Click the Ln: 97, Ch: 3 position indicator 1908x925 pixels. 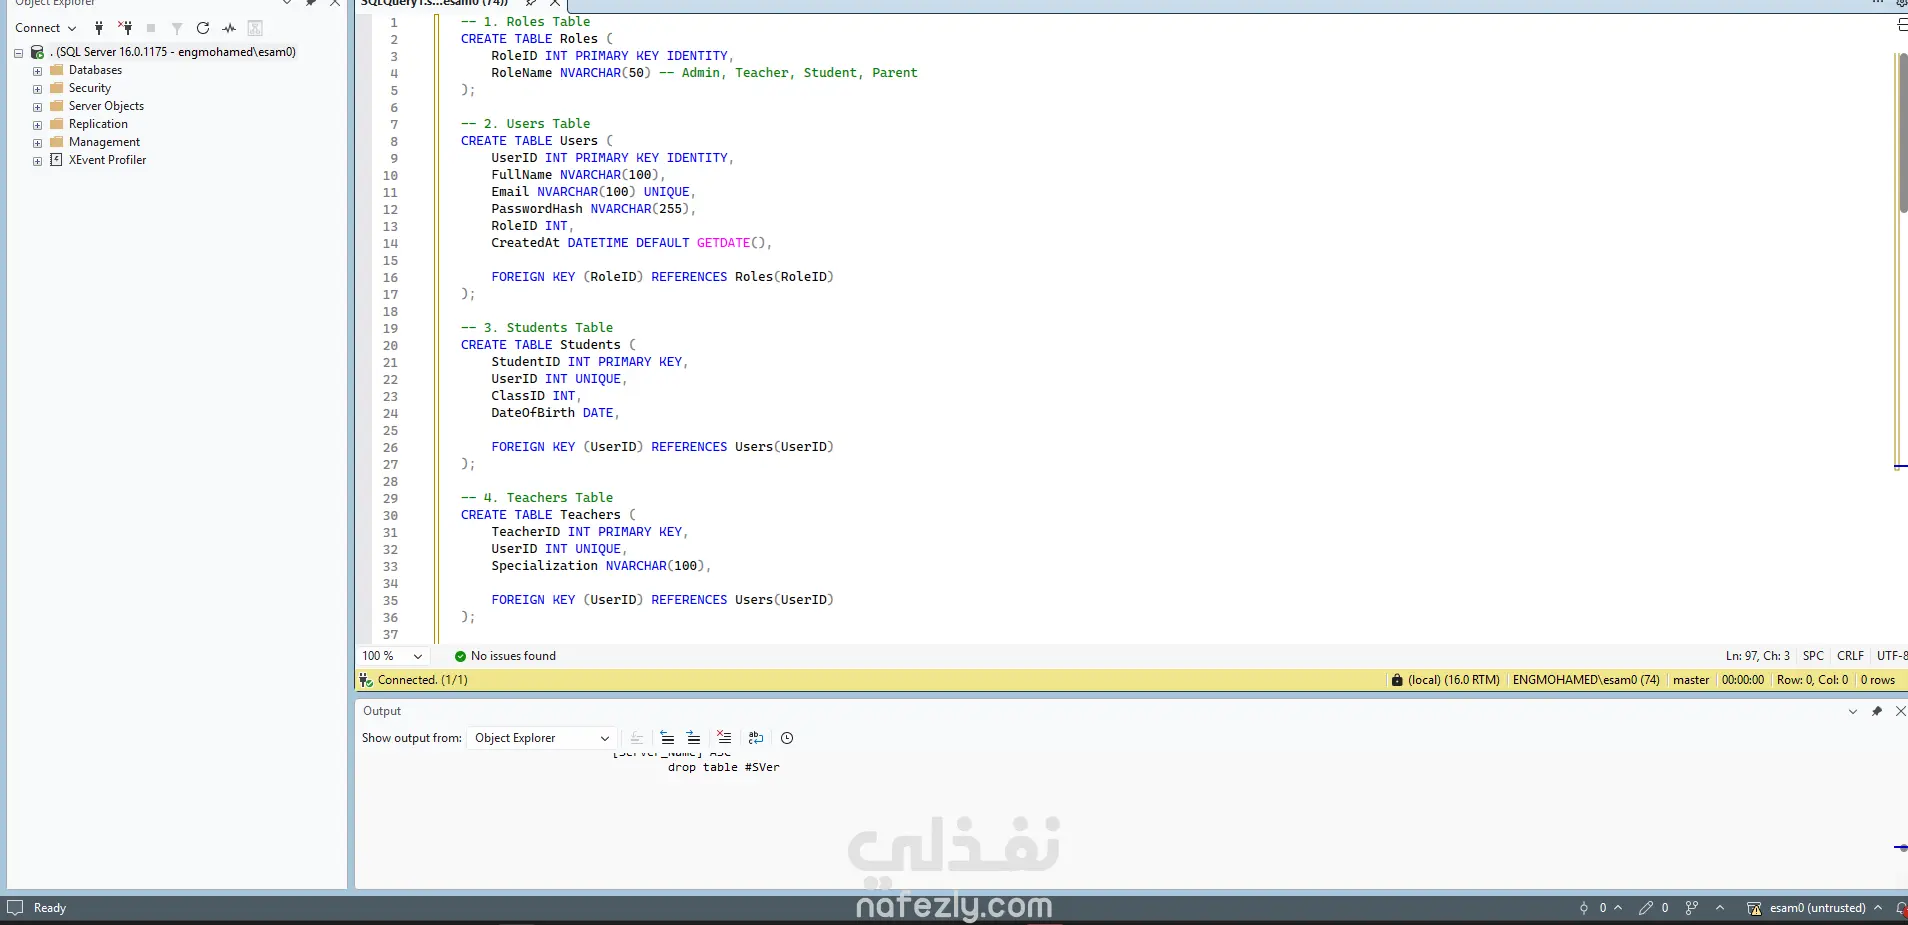(x=1757, y=656)
